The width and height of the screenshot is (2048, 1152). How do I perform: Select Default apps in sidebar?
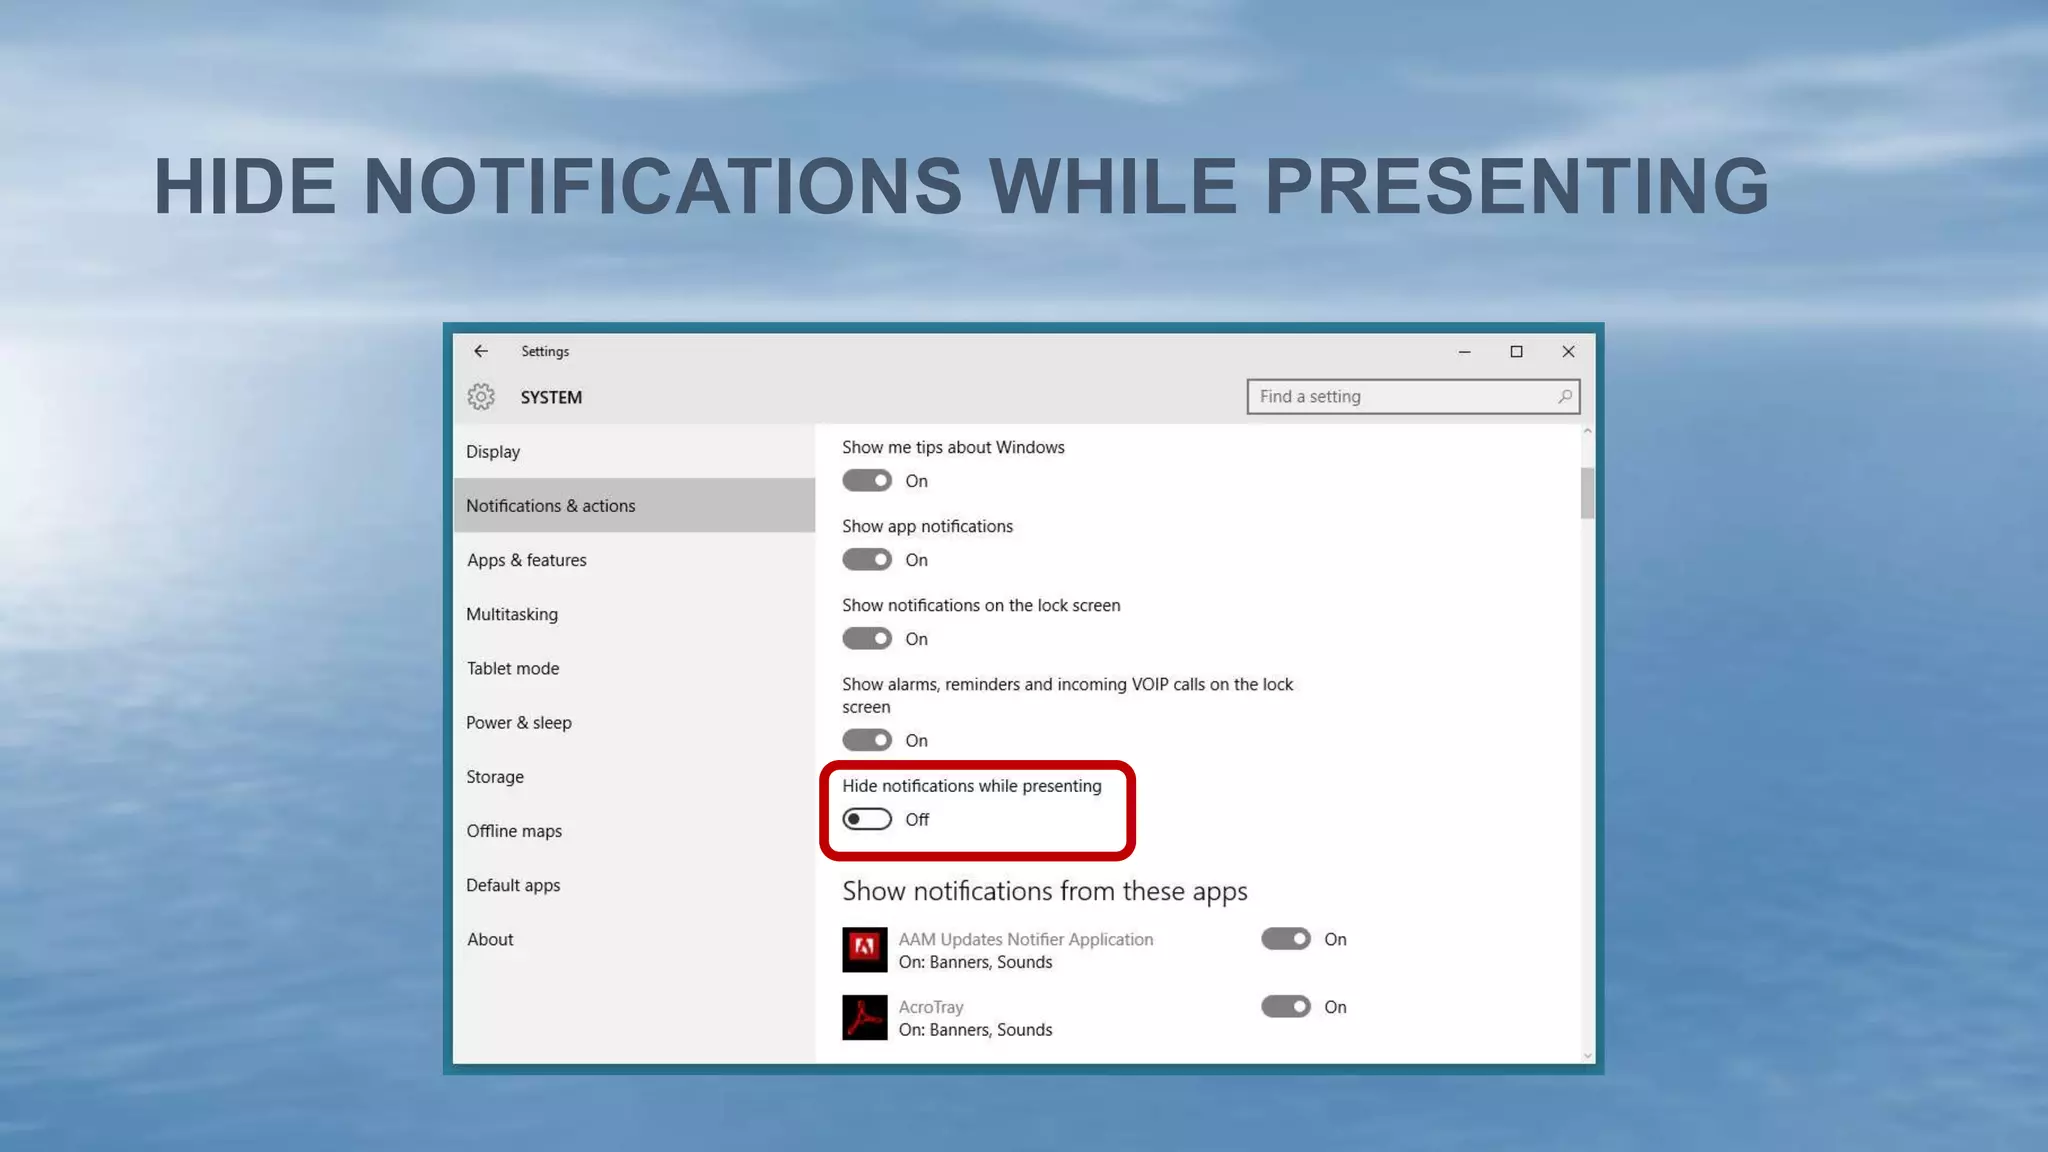(x=634, y=885)
